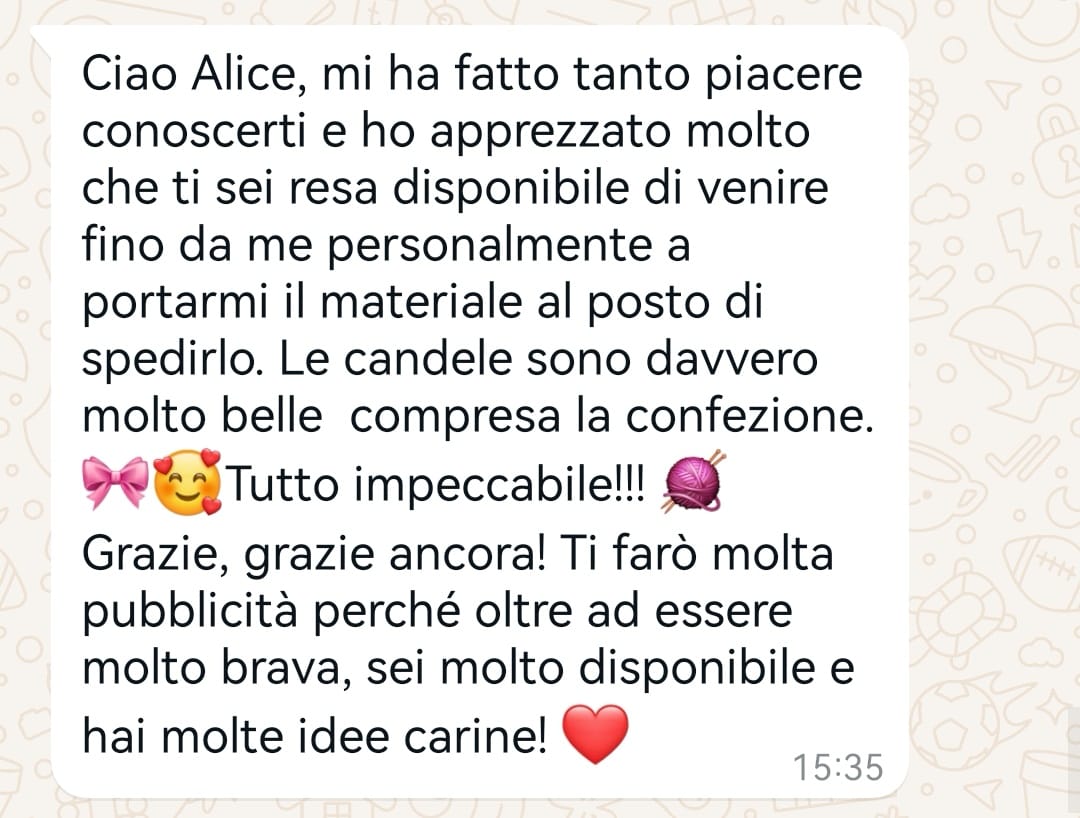Click the smiling face with hearts emoji
Screen dimensions: 1080x818
[x=187, y=481]
